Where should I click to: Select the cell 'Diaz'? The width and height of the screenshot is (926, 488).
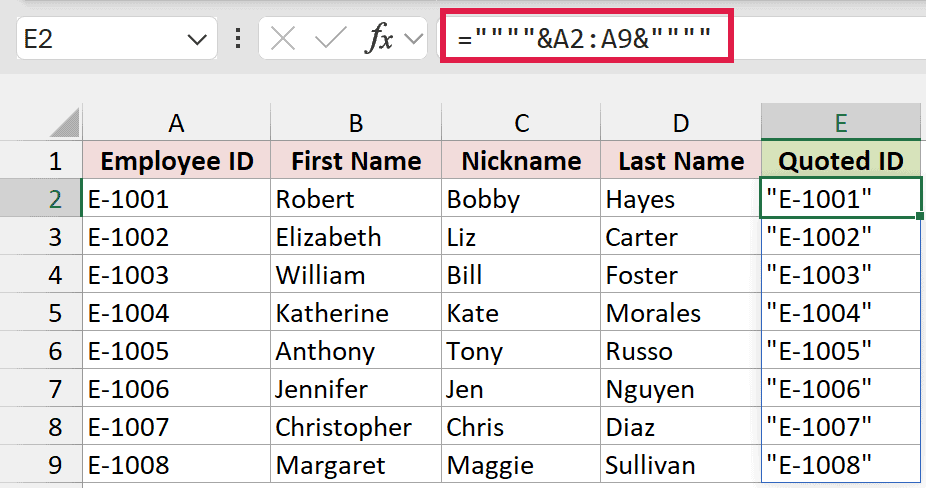pyautogui.click(x=681, y=426)
